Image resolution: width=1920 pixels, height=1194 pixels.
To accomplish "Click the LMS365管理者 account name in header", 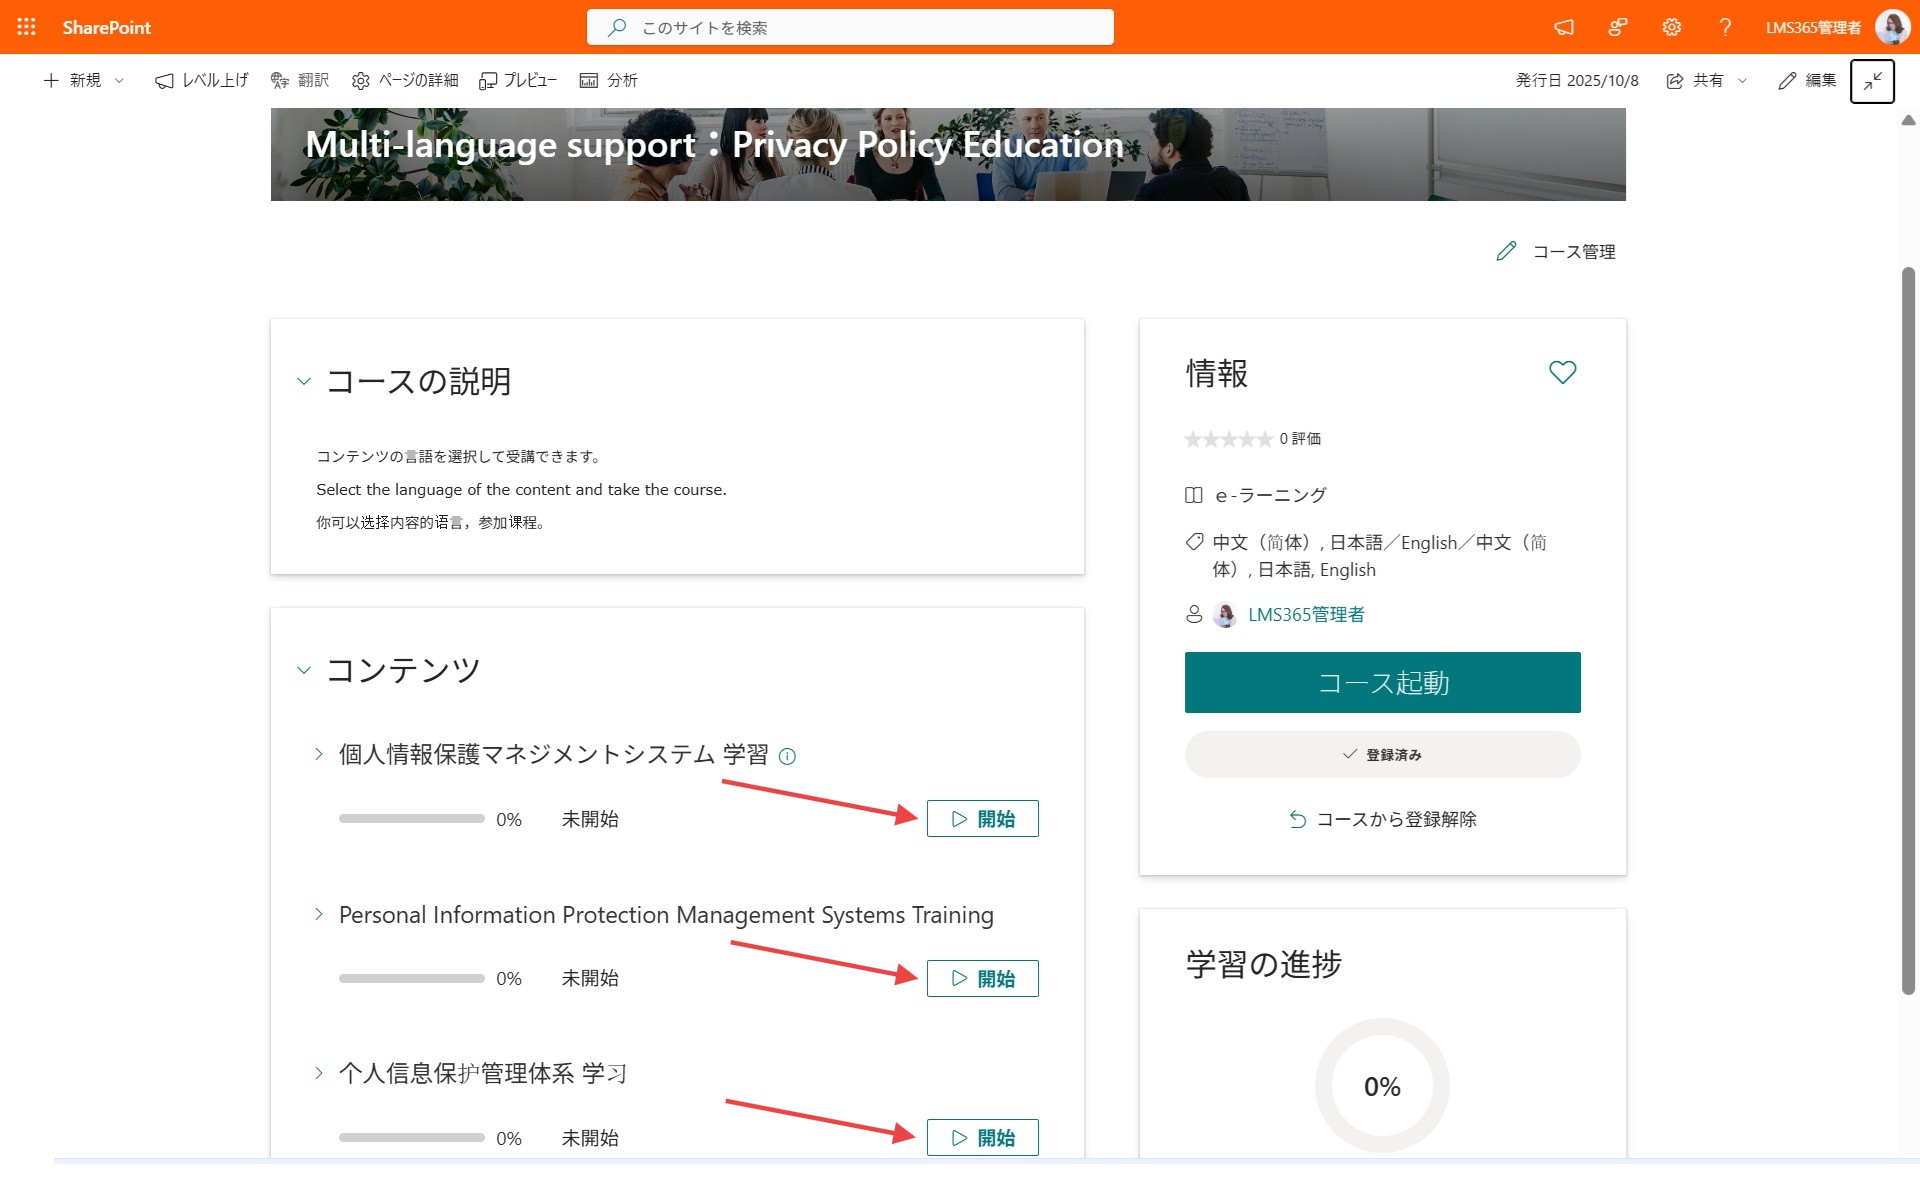I will click(x=1813, y=27).
